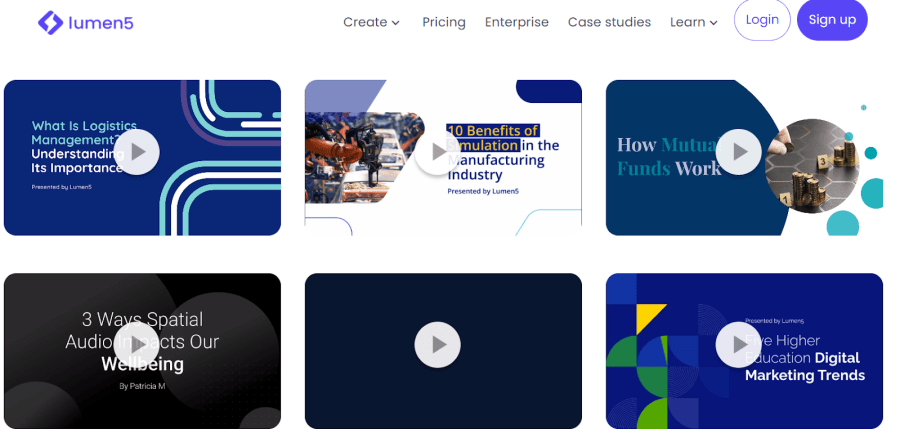Image resolution: width=900 pixels, height=447 pixels.
Task: Open the Learn menu
Action: point(688,22)
